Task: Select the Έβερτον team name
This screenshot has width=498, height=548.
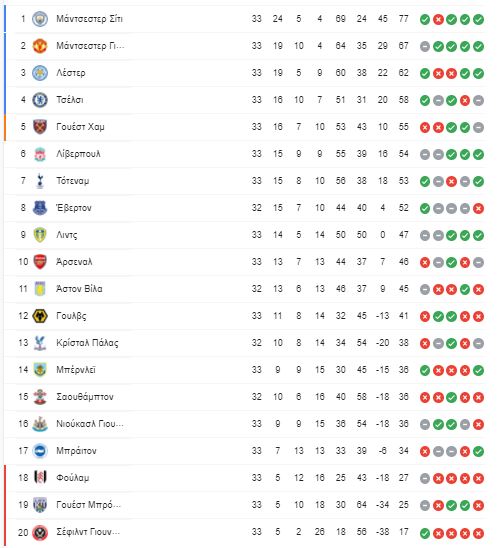Action: point(74,208)
